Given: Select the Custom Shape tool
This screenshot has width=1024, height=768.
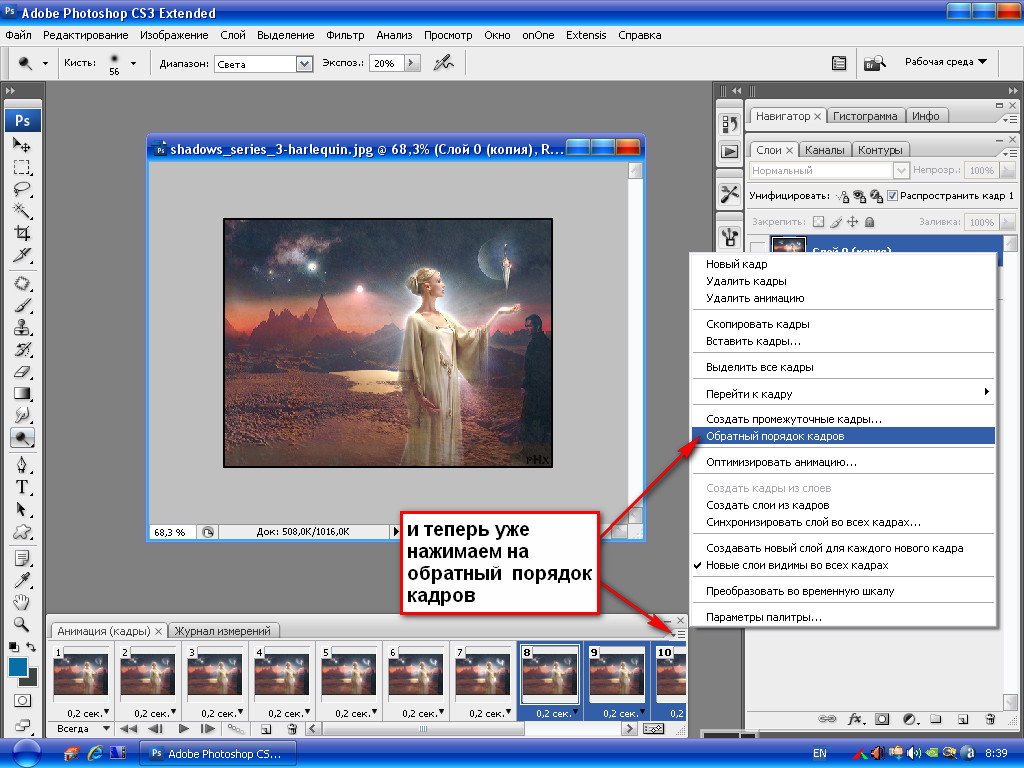Looking at the screenshot, I should tap(22, 532).
